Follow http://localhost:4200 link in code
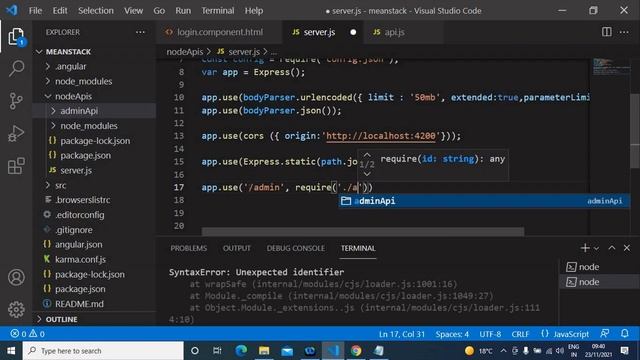The image size is (640, 360). point(381,136)
